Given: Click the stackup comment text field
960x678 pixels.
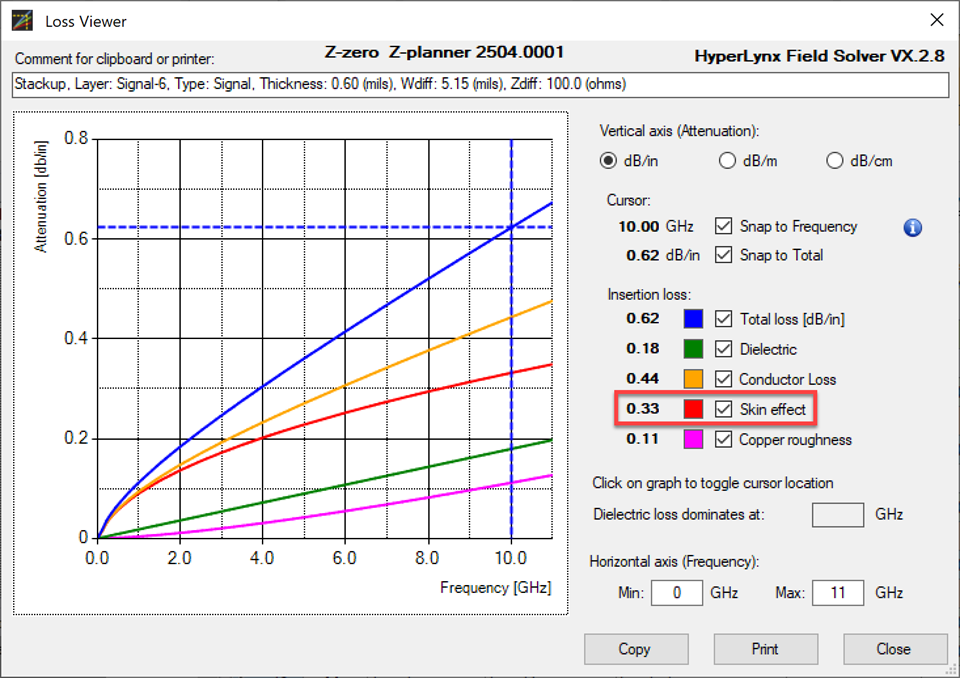Looking at the screenshot, I should 478,85.
